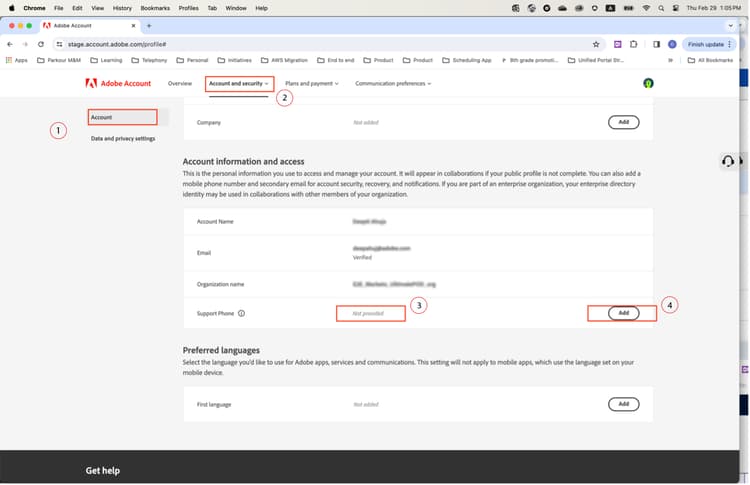Open the Bookmarks menu in the menu bar
The height and width of the screenshot is (485, 750).
pos(155,8)
